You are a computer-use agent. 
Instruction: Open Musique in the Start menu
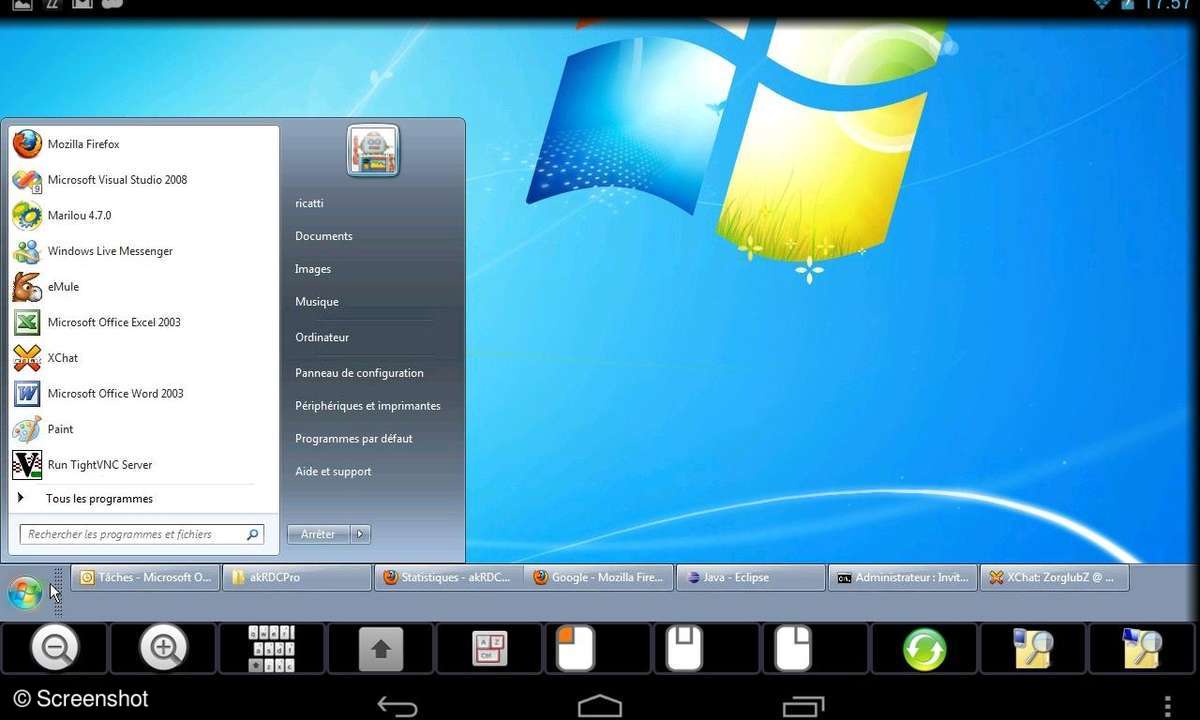click(317, 302)
